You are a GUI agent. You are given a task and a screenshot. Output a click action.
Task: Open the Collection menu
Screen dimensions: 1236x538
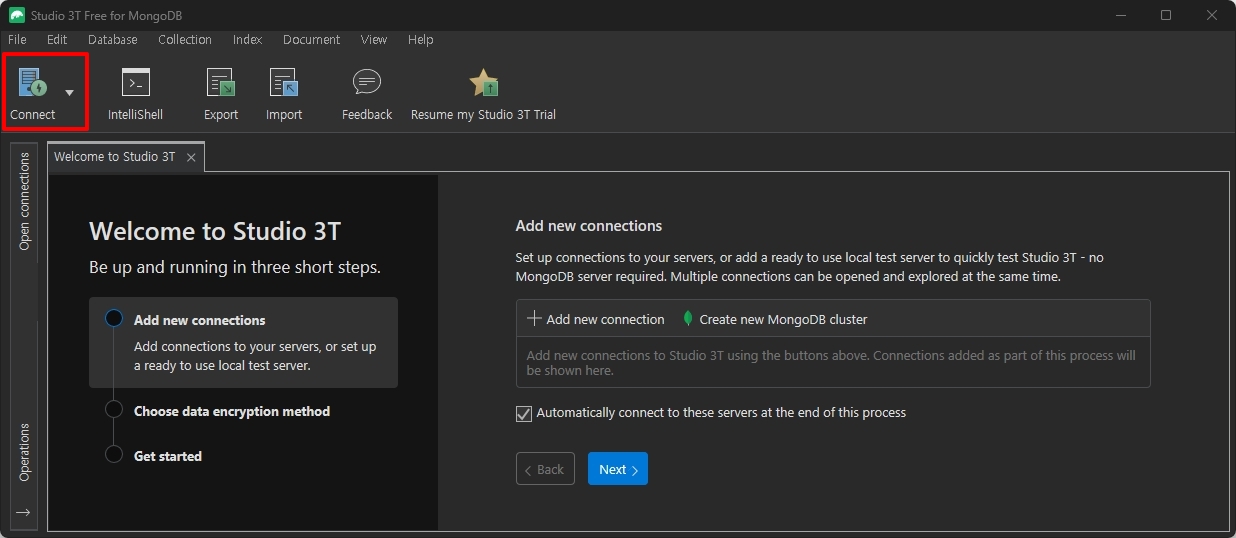pos(185,40)
